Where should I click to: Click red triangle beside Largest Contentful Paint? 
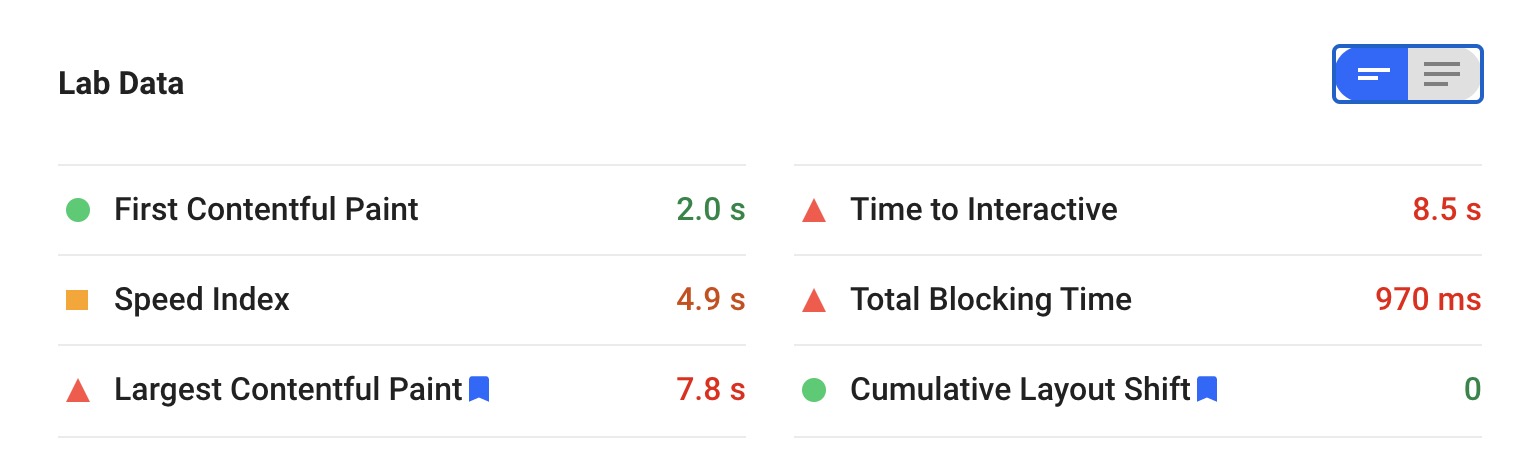point(78,390)
